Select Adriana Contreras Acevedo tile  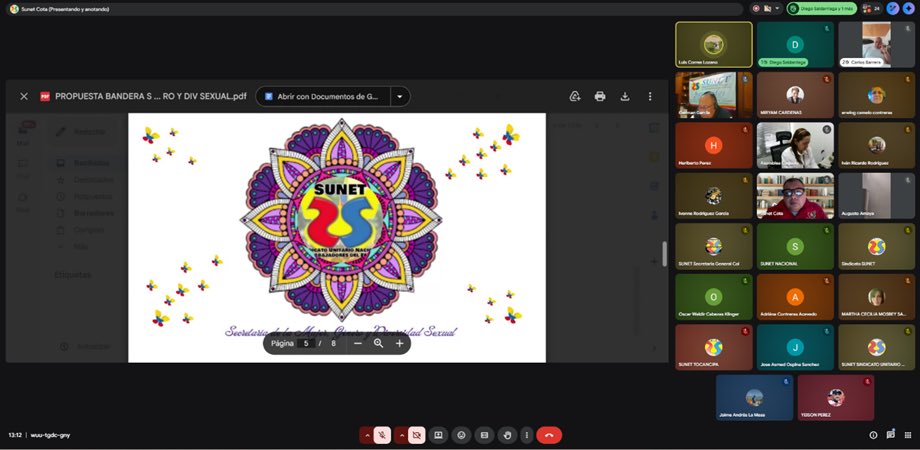795,297
